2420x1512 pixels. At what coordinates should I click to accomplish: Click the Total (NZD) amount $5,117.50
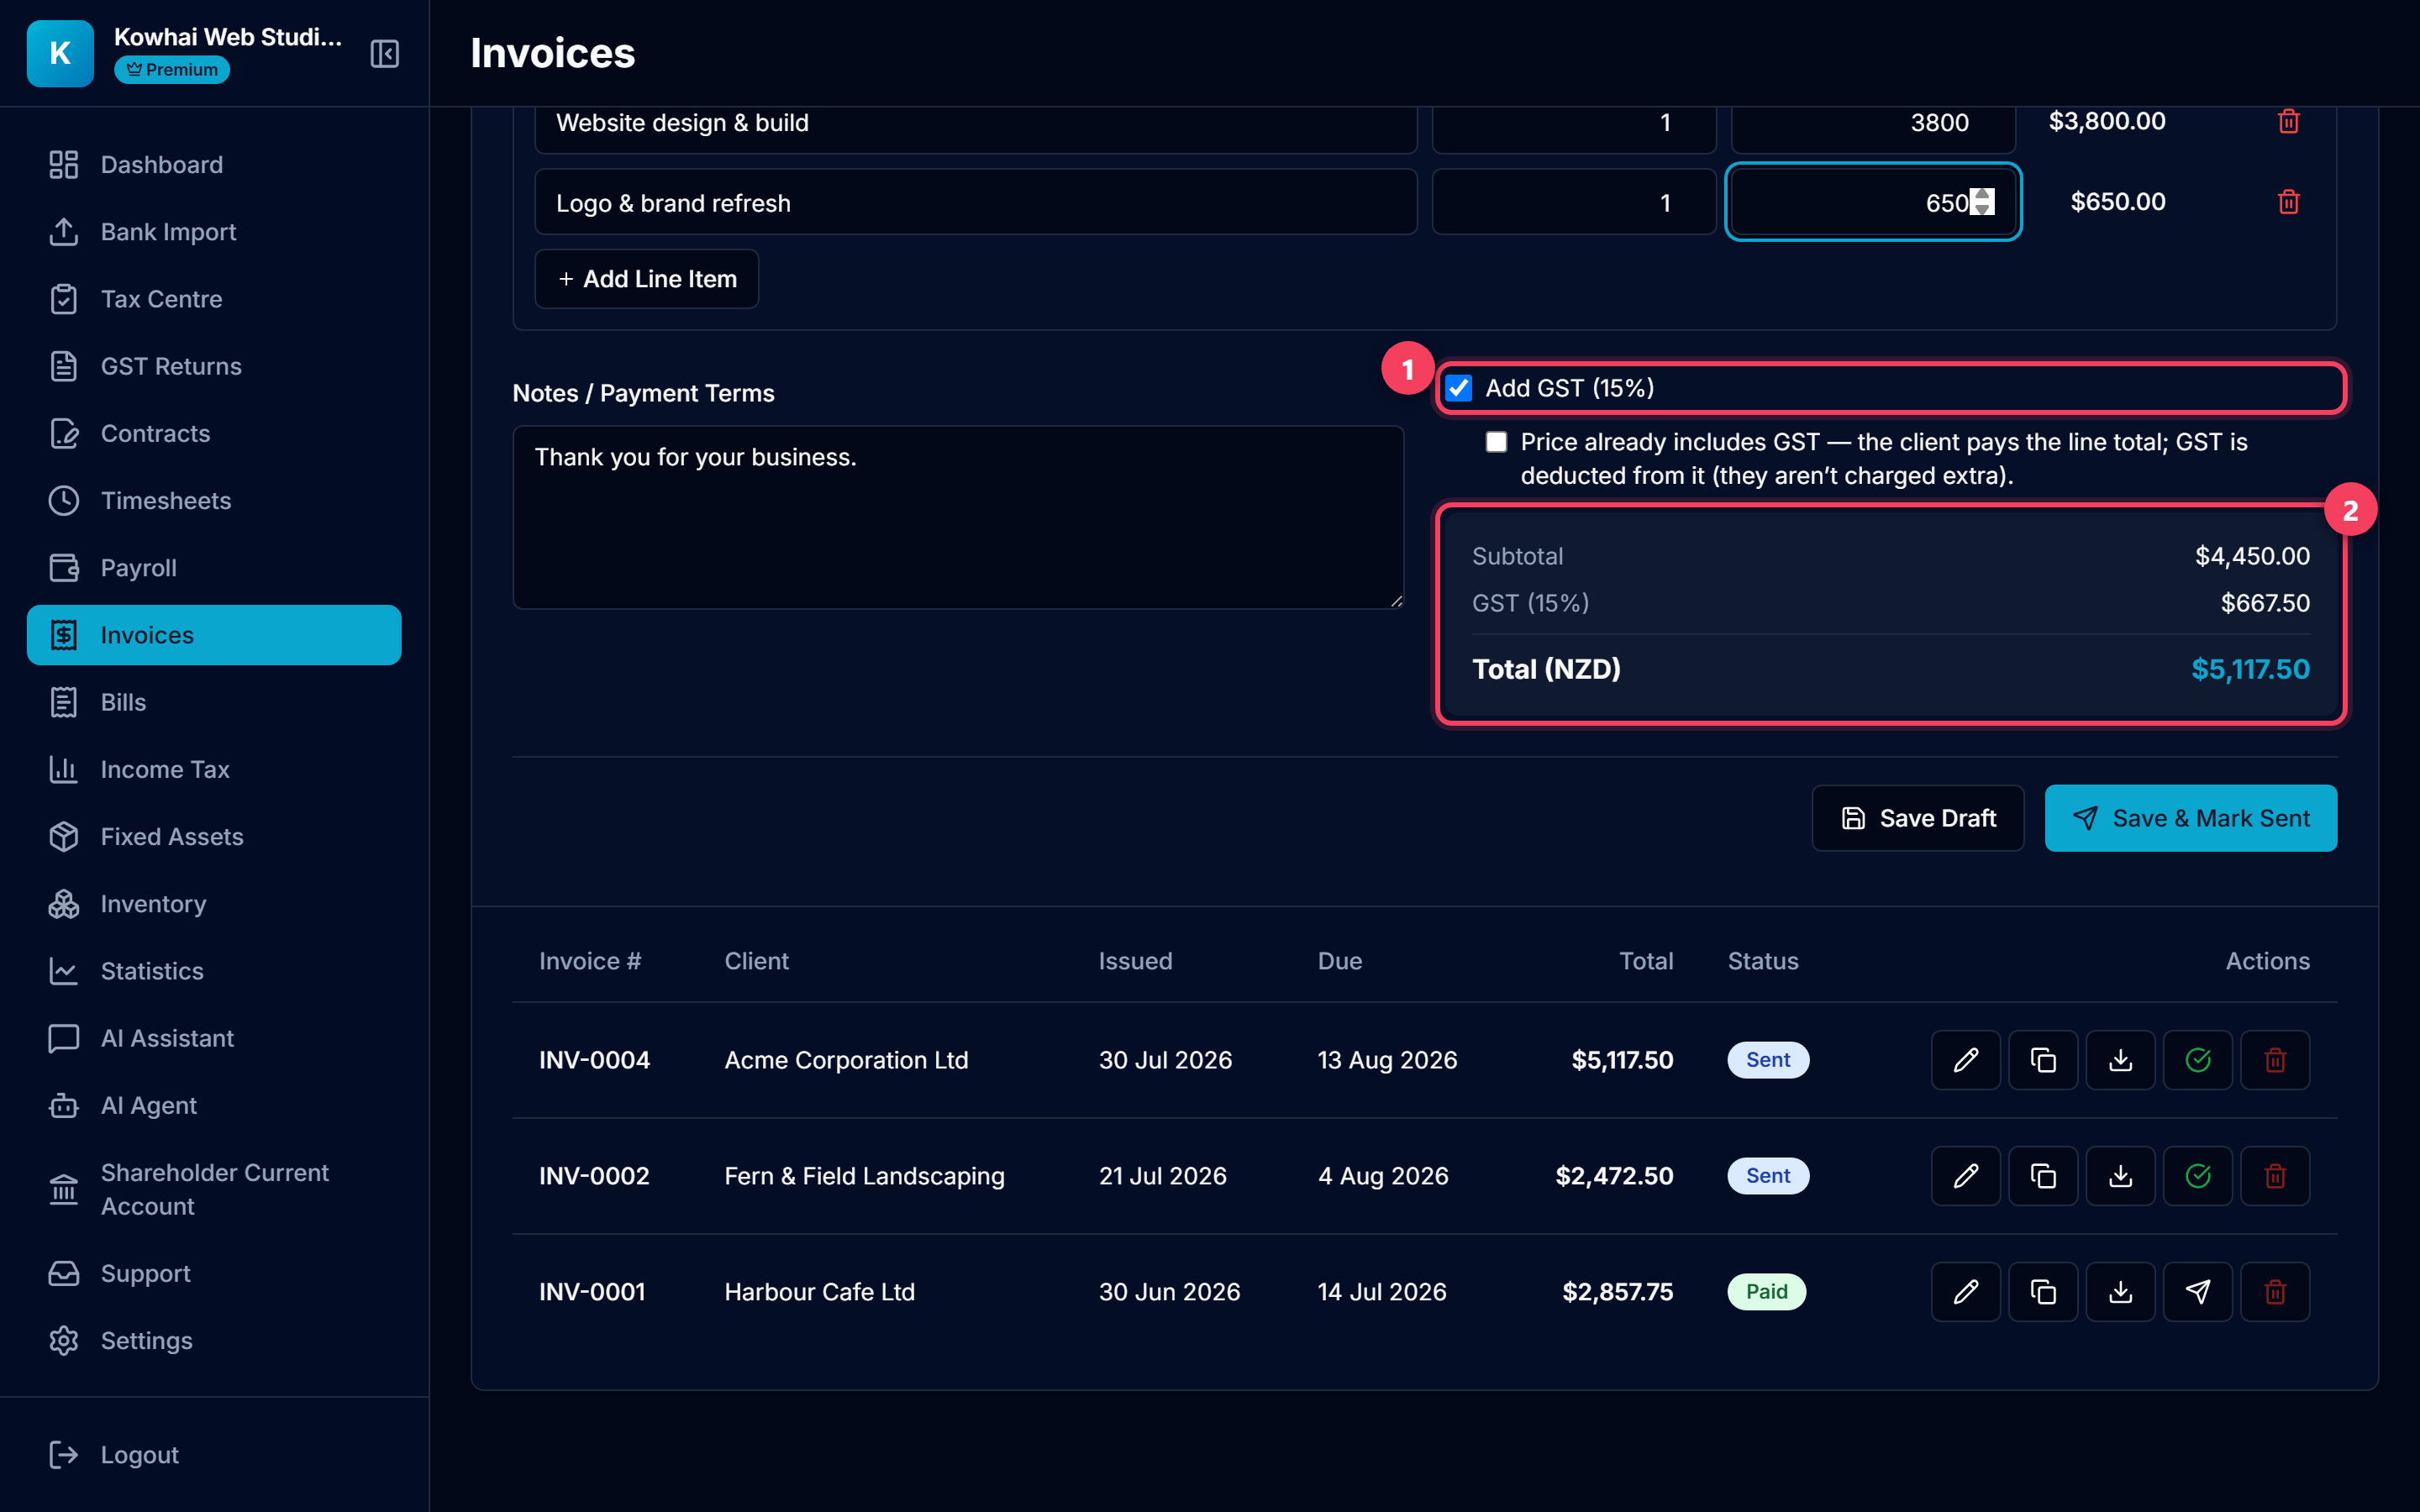click(x=2250, y=669)
